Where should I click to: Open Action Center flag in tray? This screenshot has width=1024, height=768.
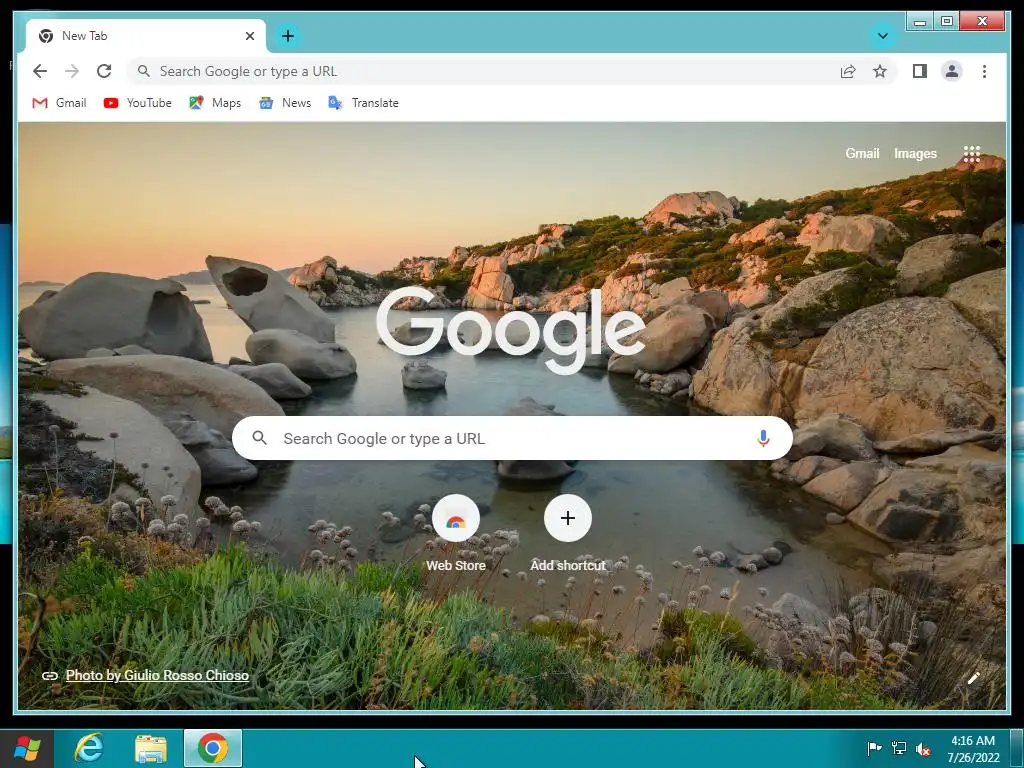click(874, 748)
